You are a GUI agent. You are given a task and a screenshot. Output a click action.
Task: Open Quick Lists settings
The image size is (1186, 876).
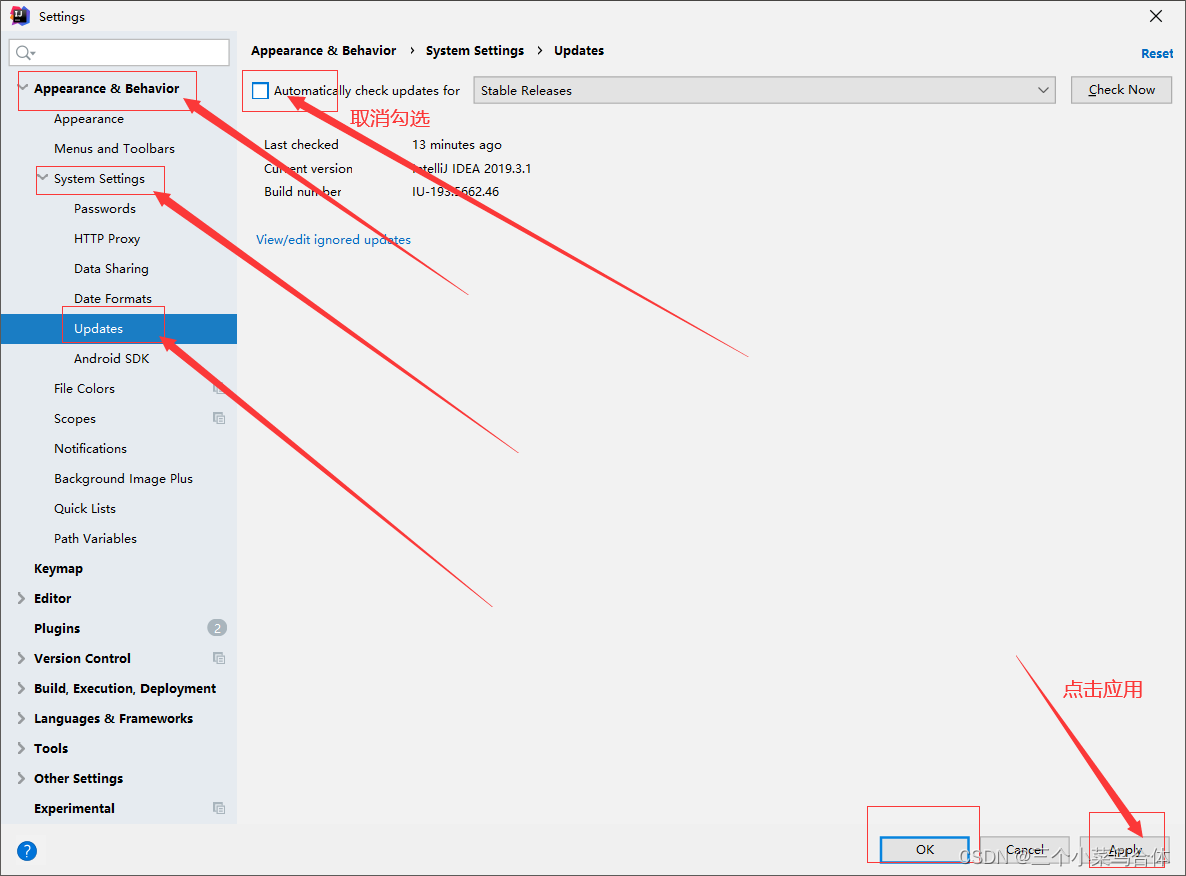(x=85, y=509)
